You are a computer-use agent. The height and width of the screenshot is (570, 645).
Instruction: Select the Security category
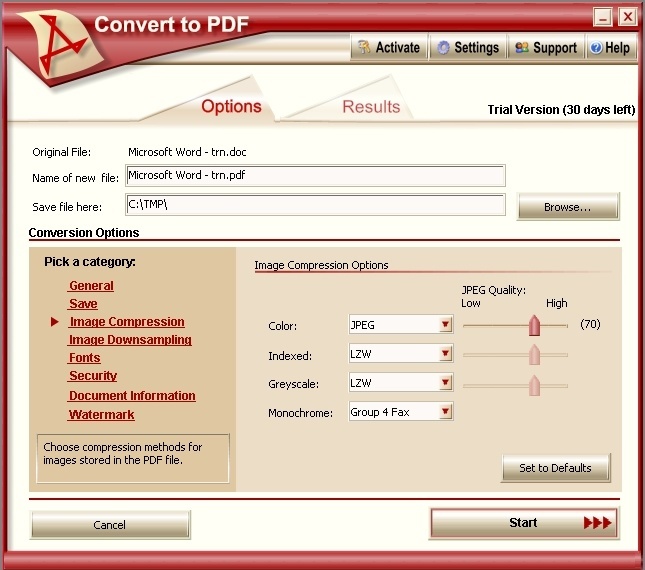click(93, 376)
